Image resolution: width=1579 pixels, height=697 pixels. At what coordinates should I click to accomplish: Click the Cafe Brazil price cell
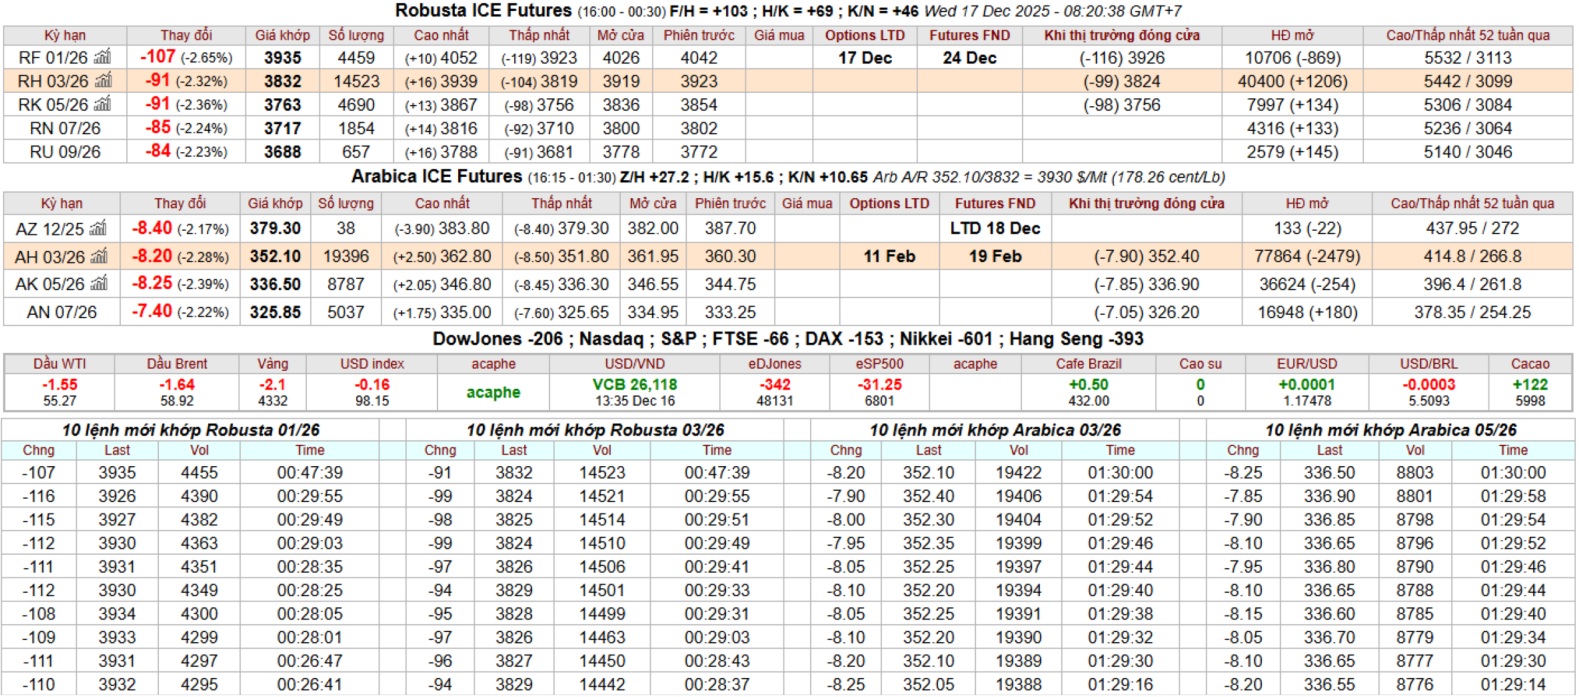pos(1088,392)
